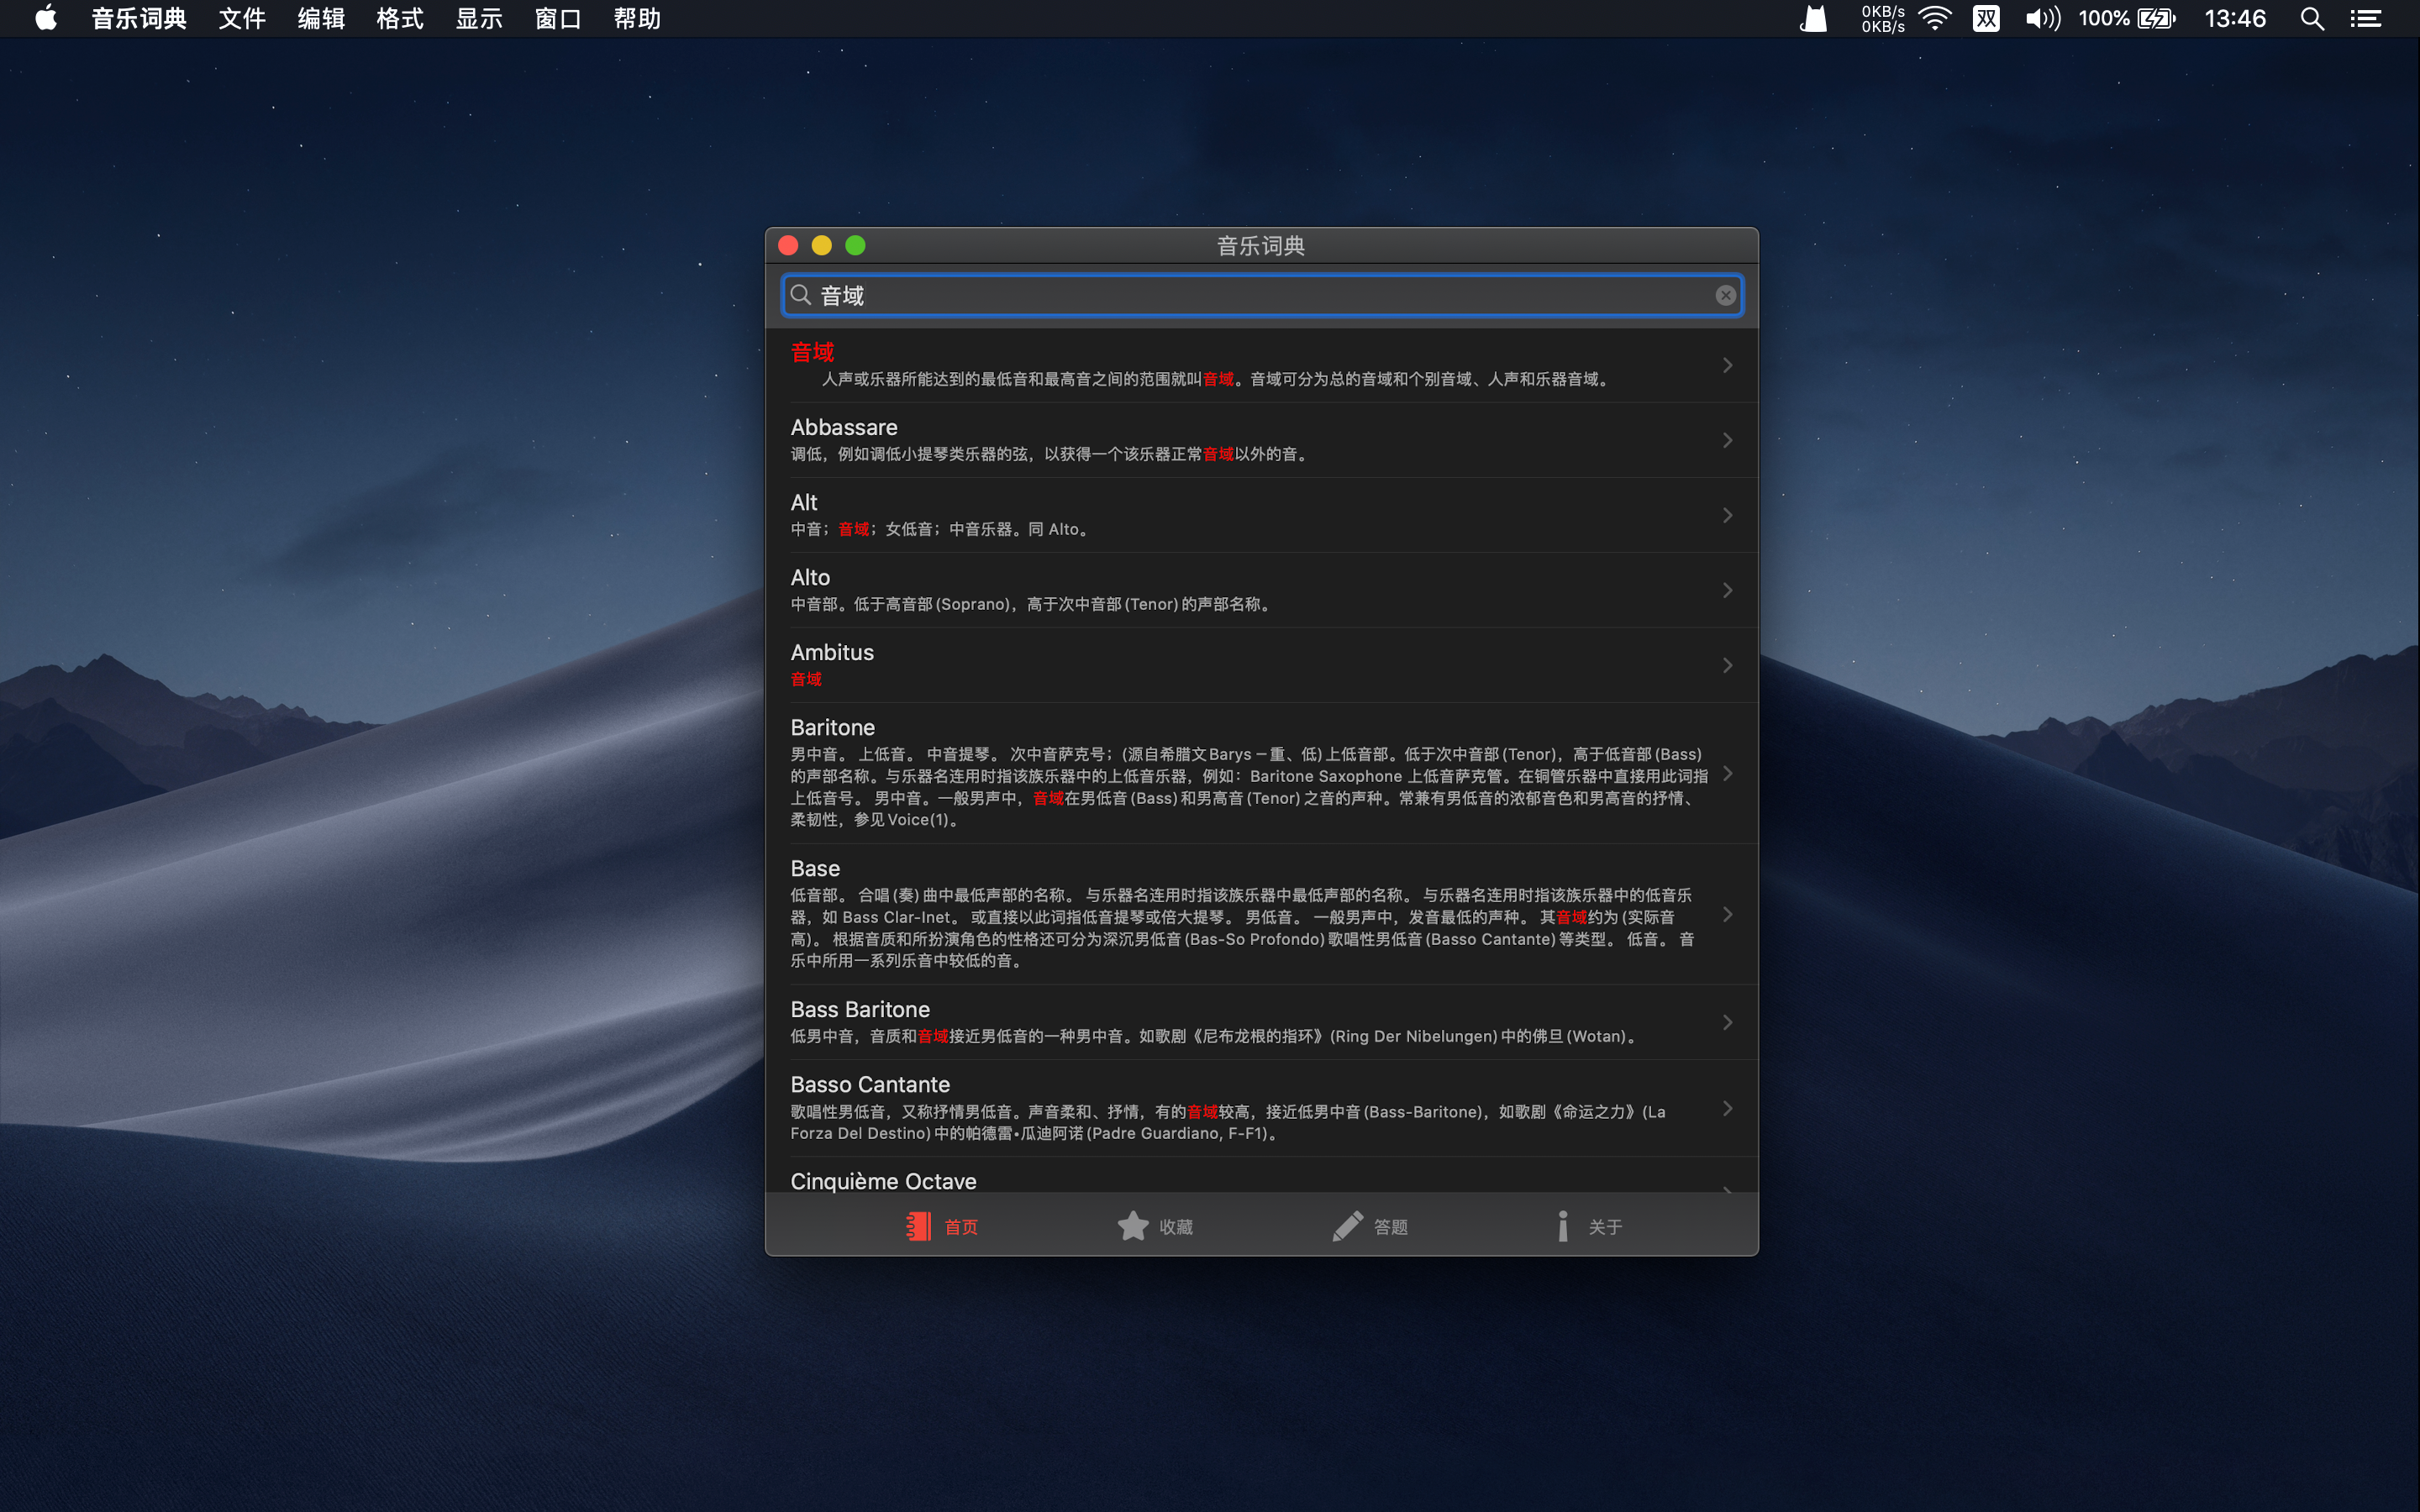This screenshot has width=2420, height=1512.
Task: Open the 编辑 menu
Action: 321,18
